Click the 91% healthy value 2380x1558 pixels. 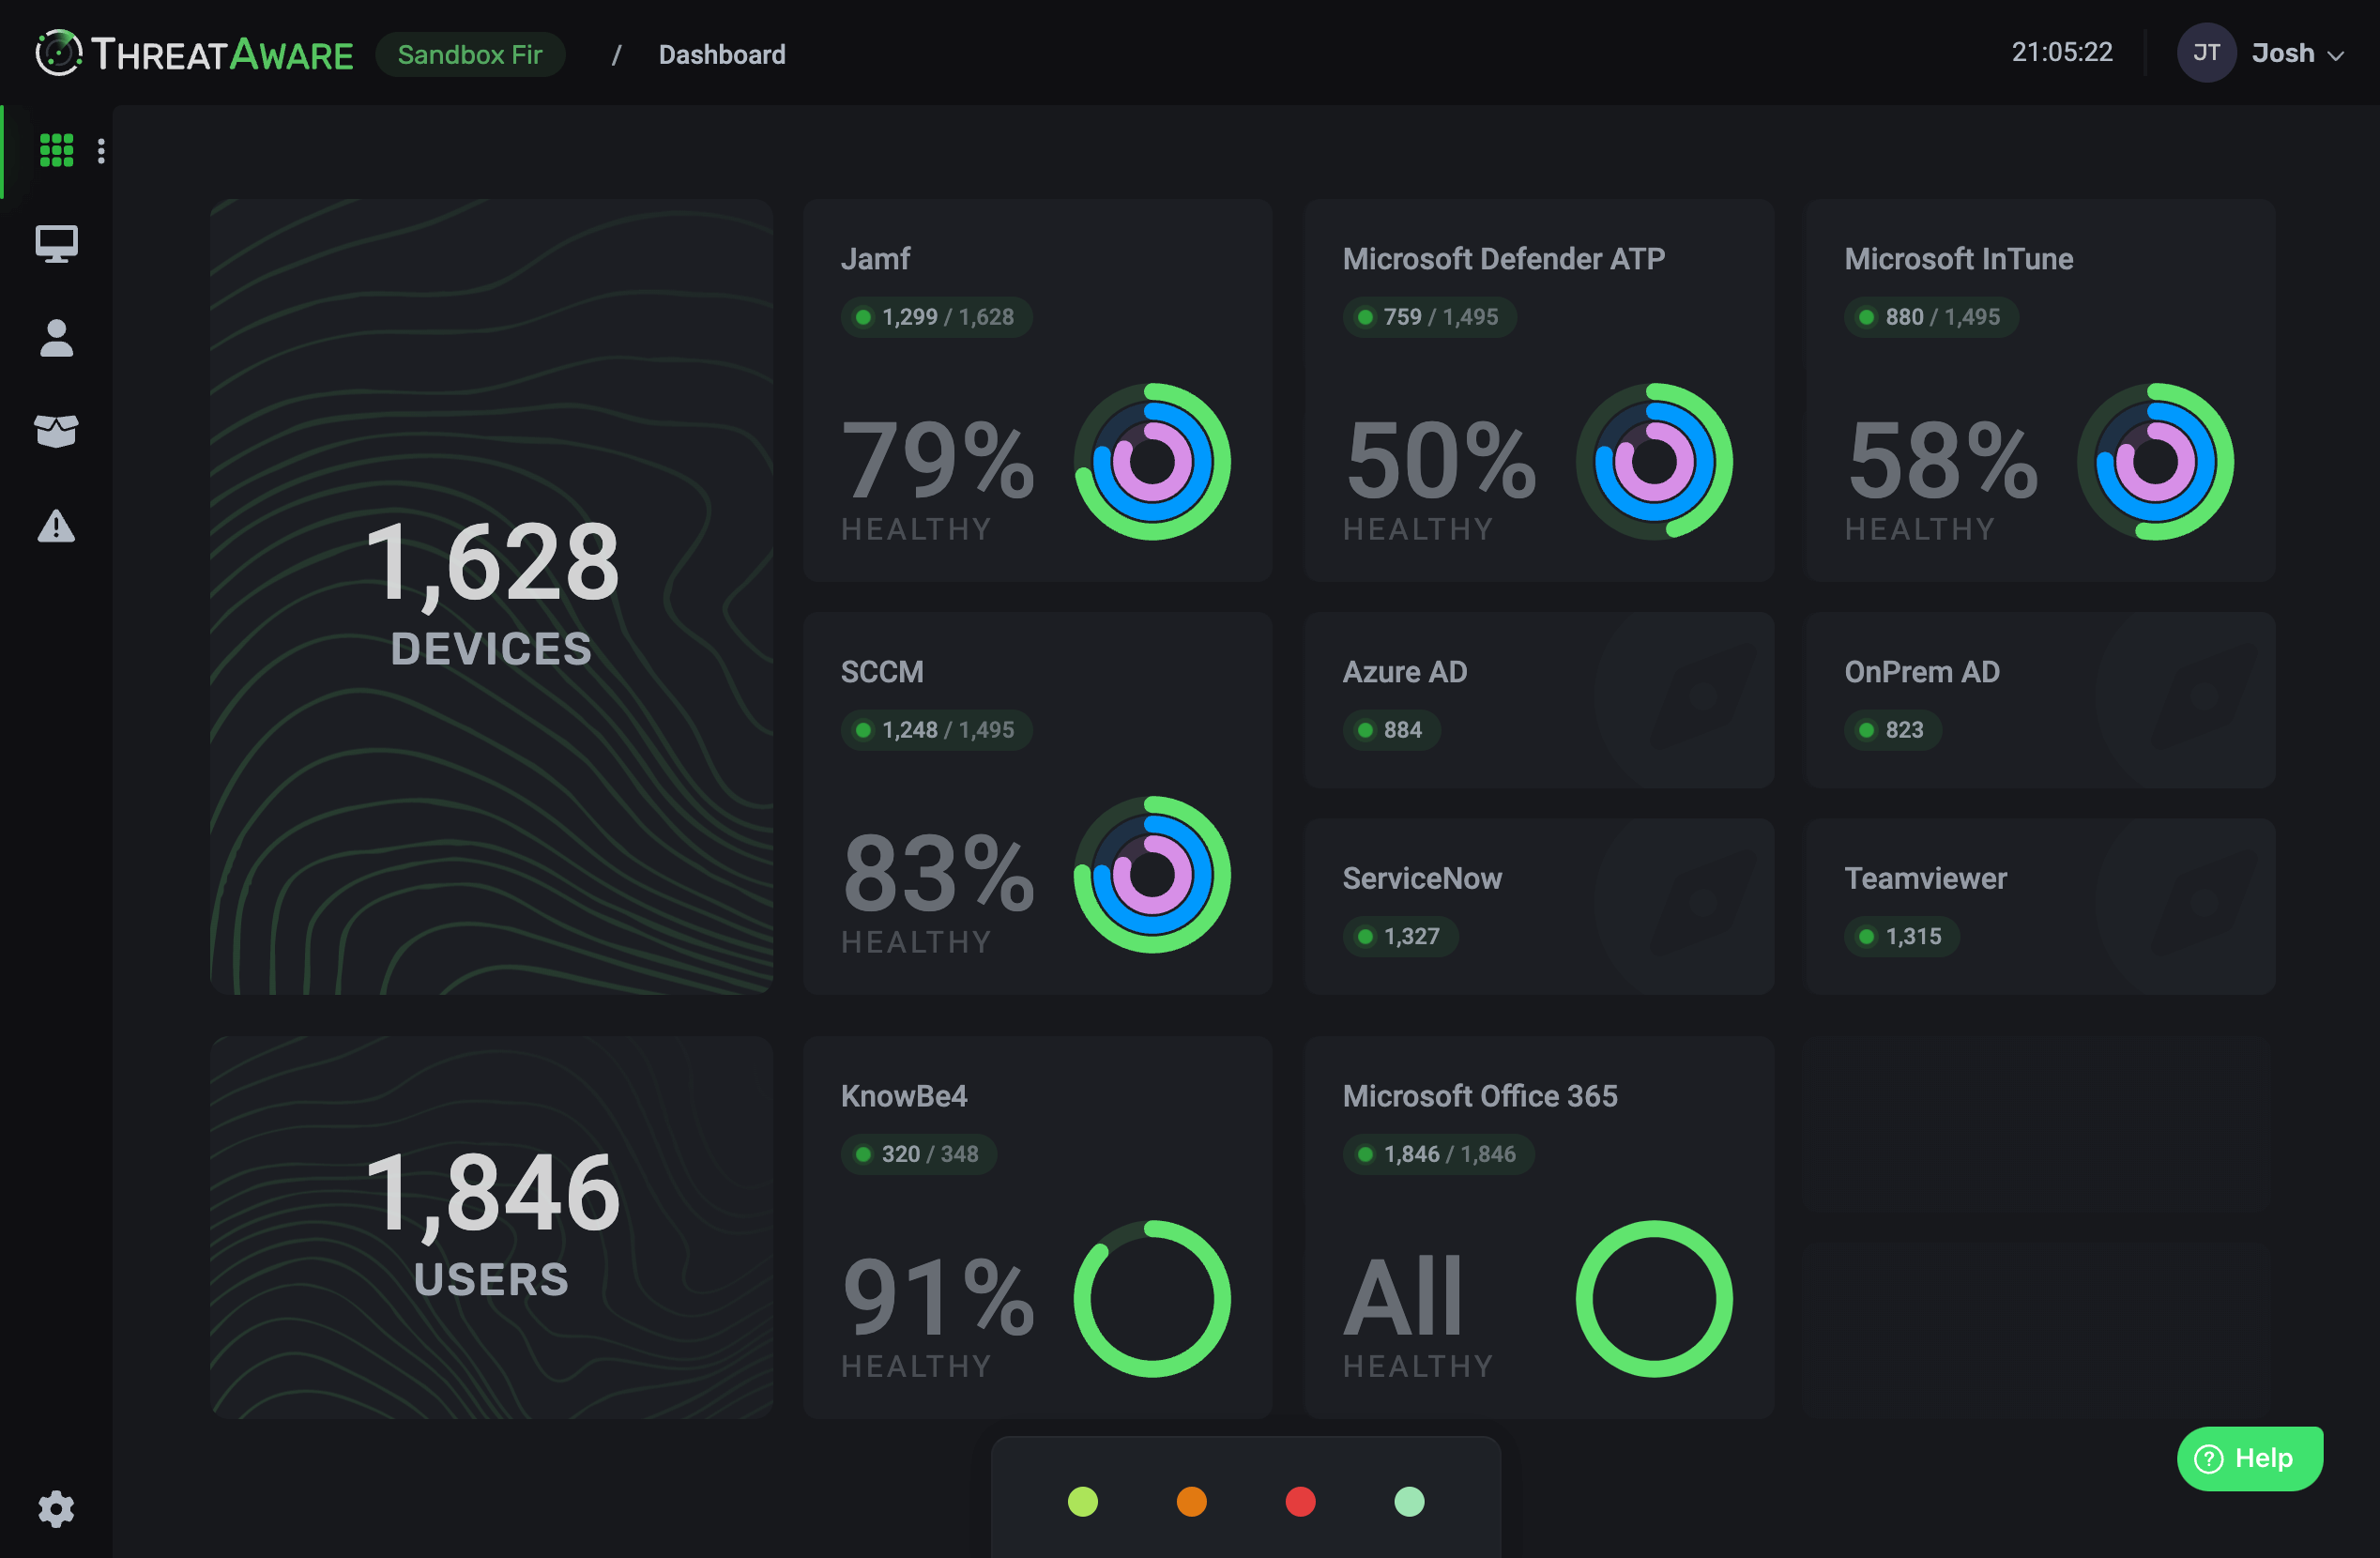[x=938, y=1297]
